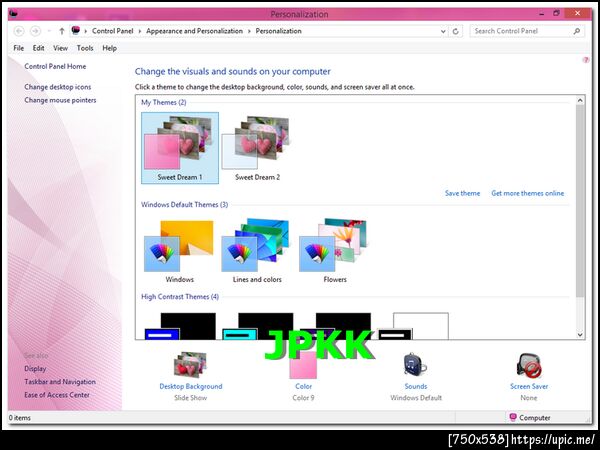This screenshot has width=600, height=450.
Task: Open Desktop Background slide show settings
Action: pos(190,365)
